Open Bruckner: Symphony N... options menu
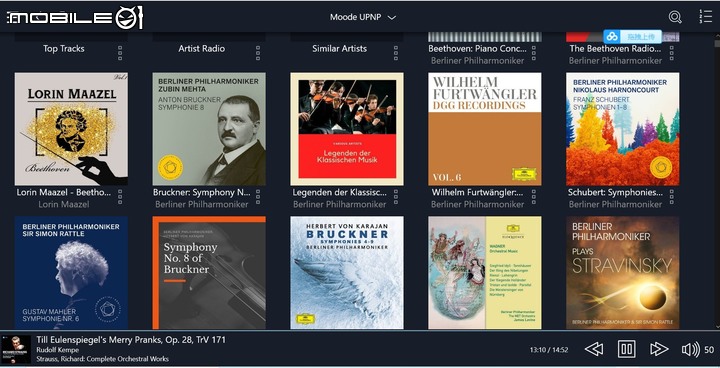 point(258,197)
